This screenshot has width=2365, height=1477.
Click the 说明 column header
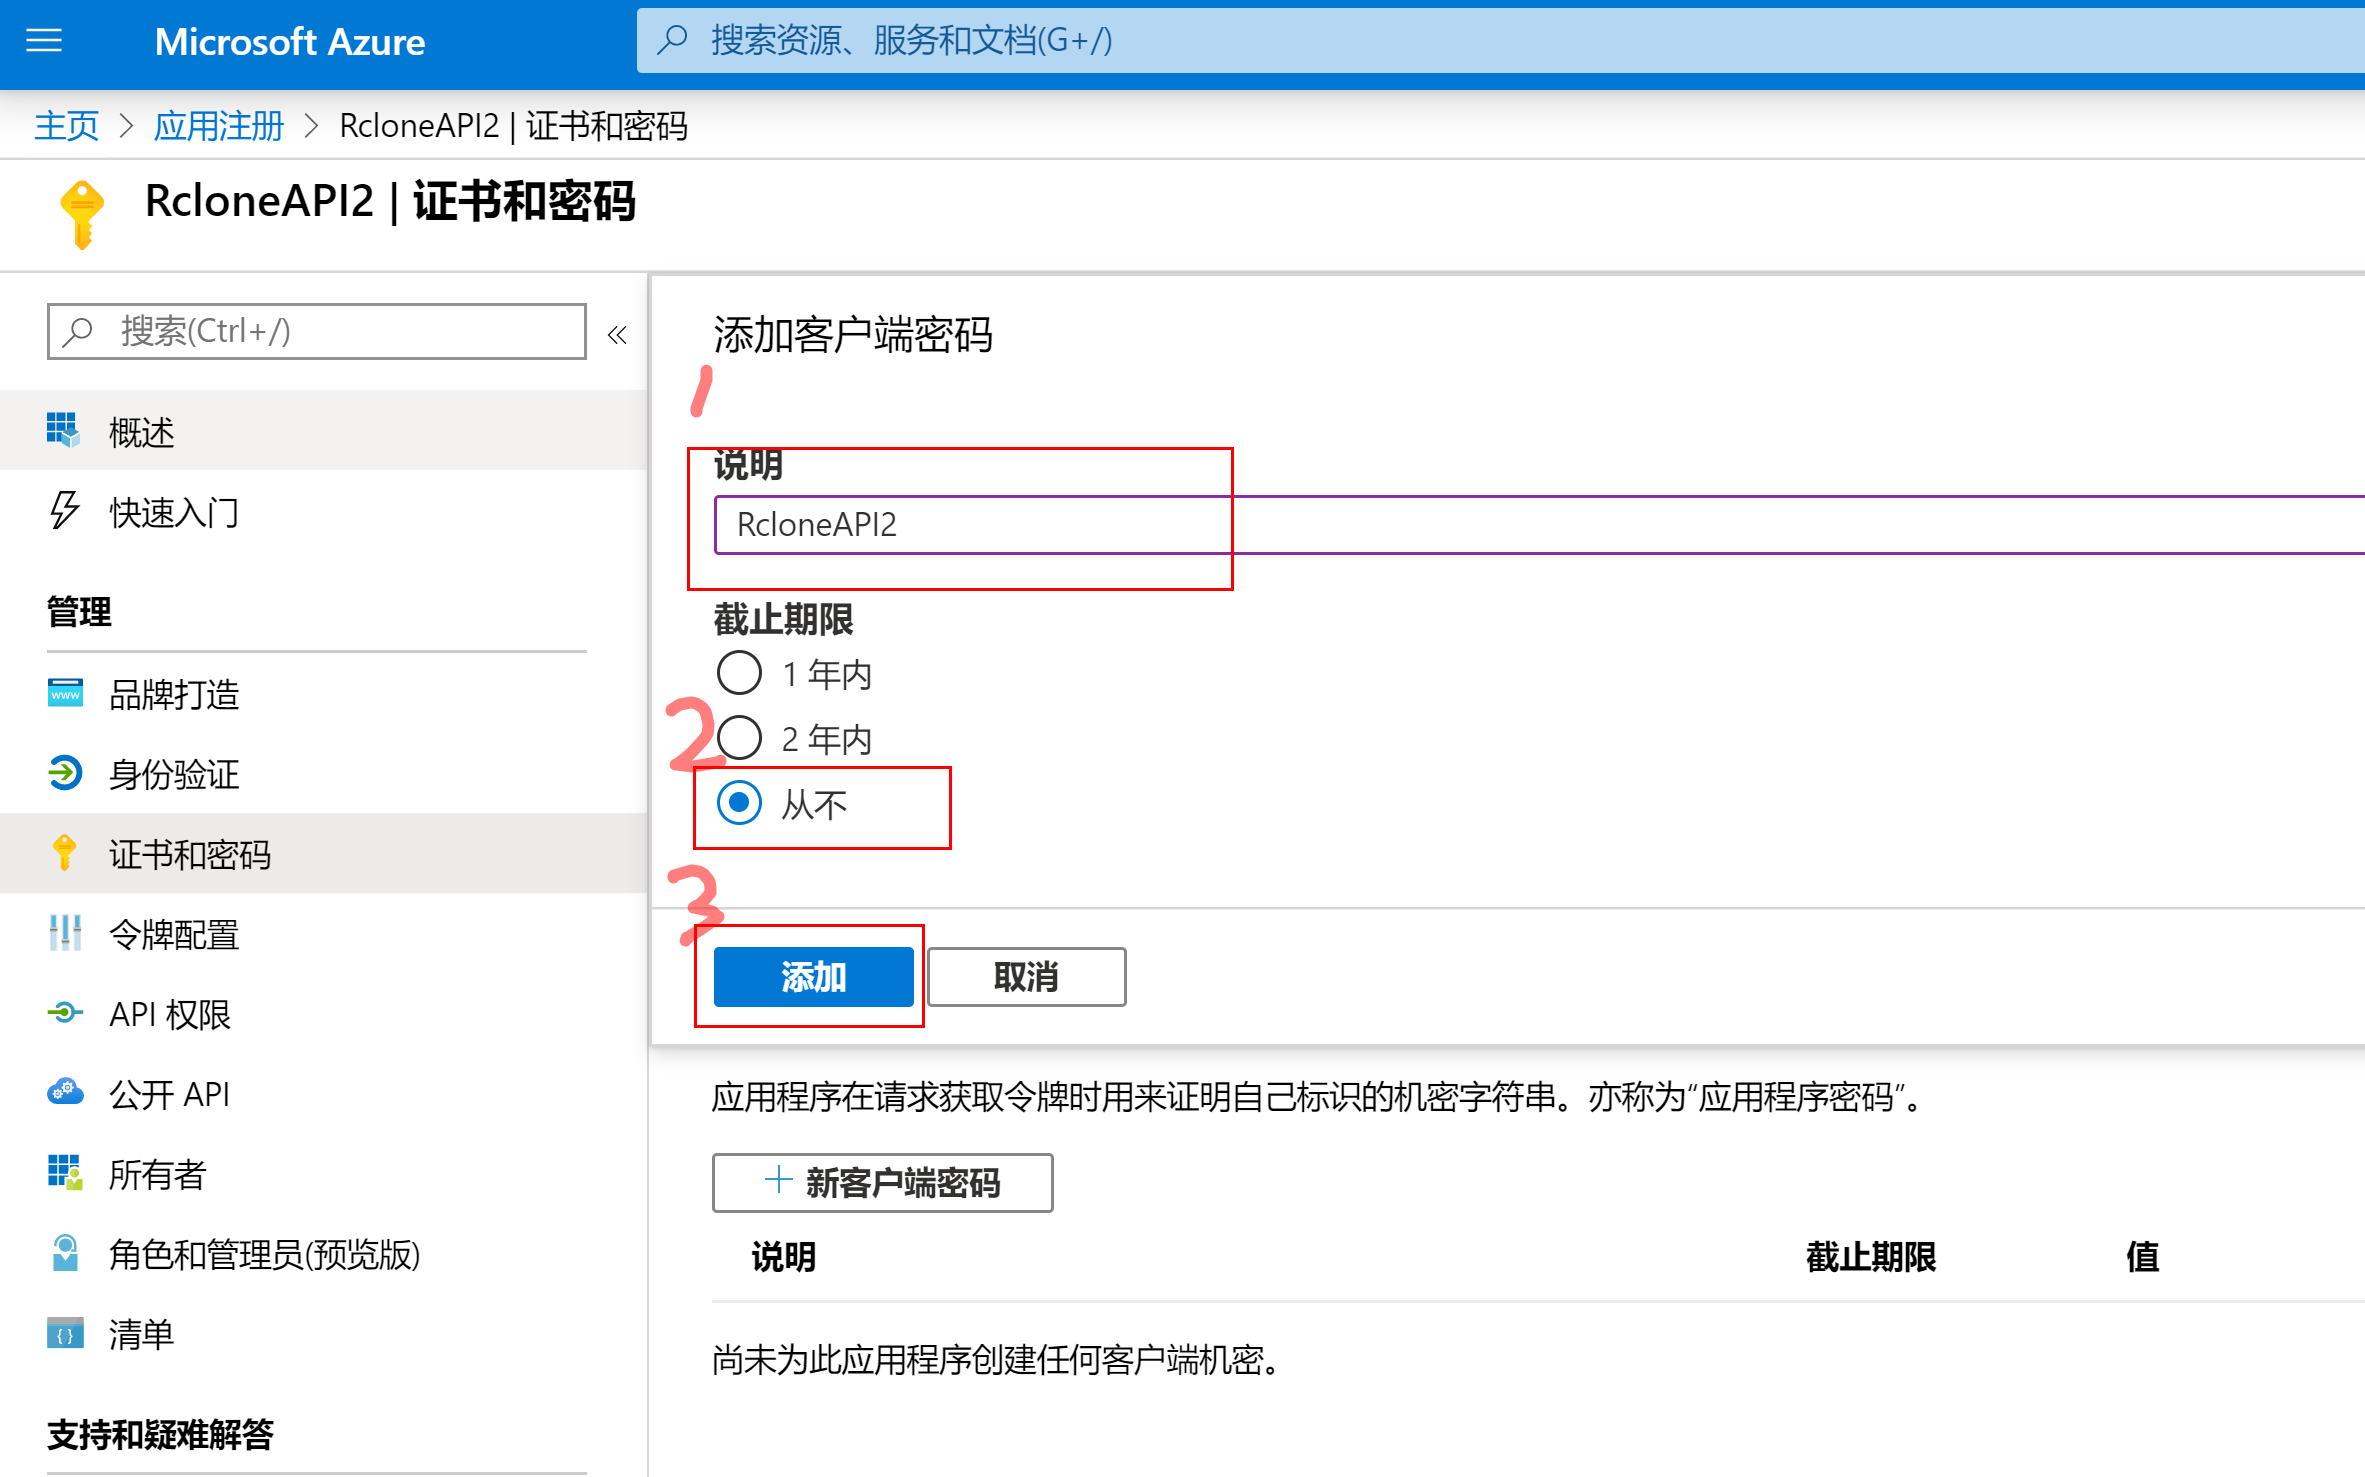click(784, 1255)
